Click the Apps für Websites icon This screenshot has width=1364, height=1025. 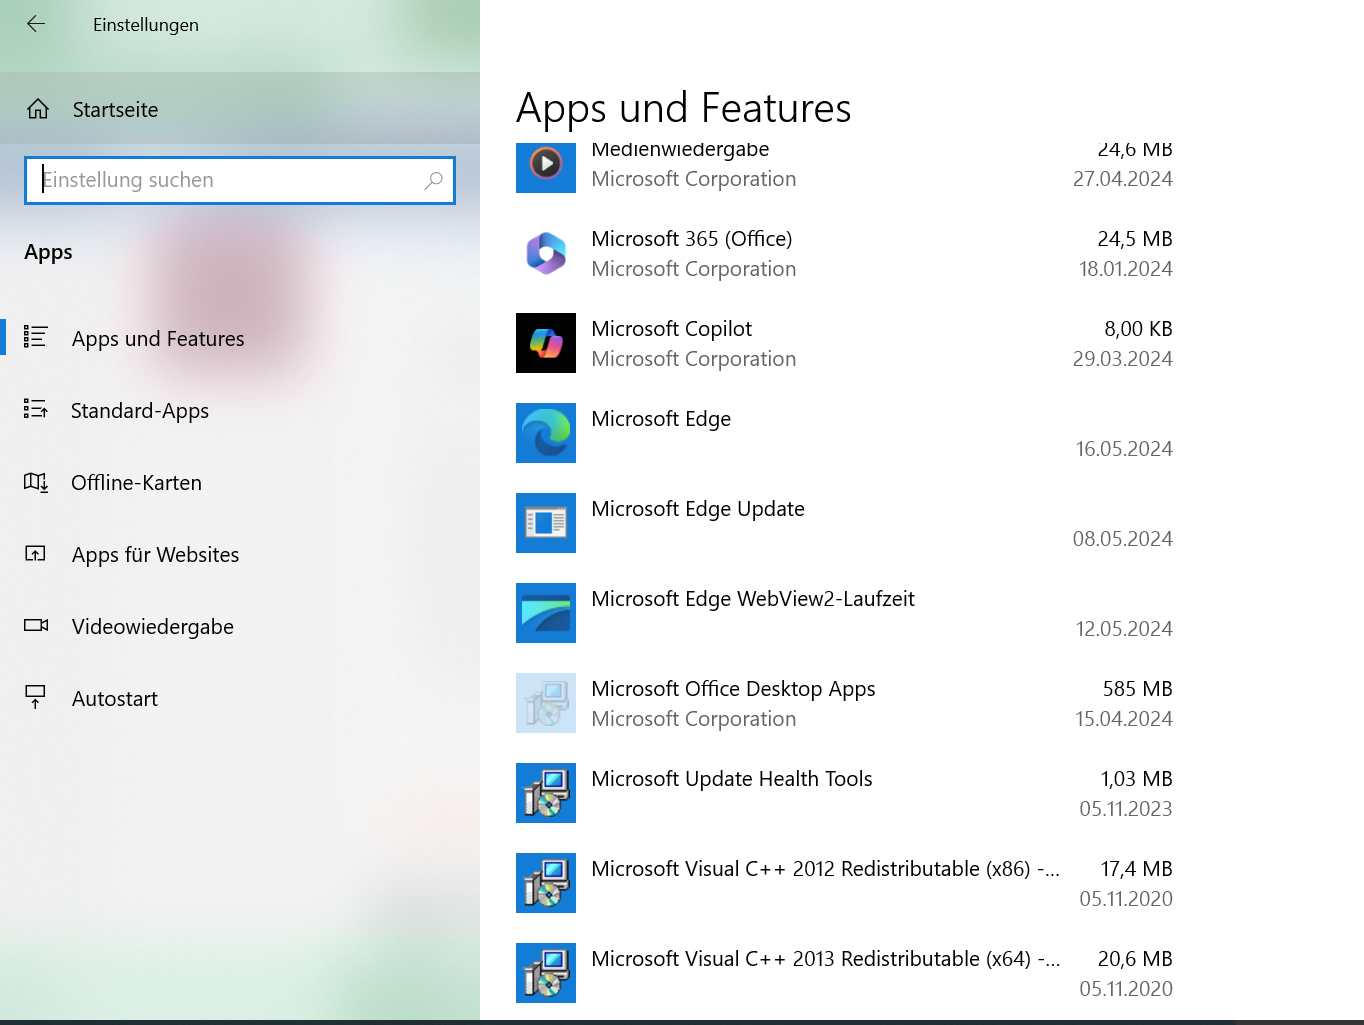tap(35, 553)
